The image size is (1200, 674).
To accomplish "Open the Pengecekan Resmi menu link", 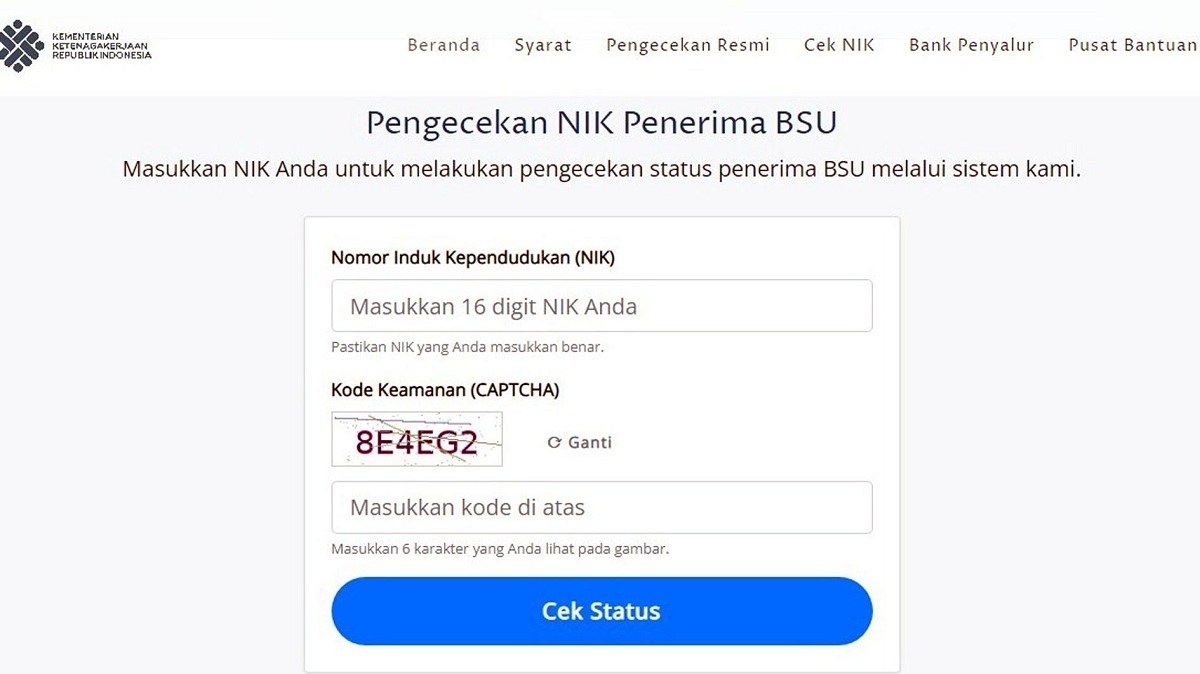I will tap(688, 45).
